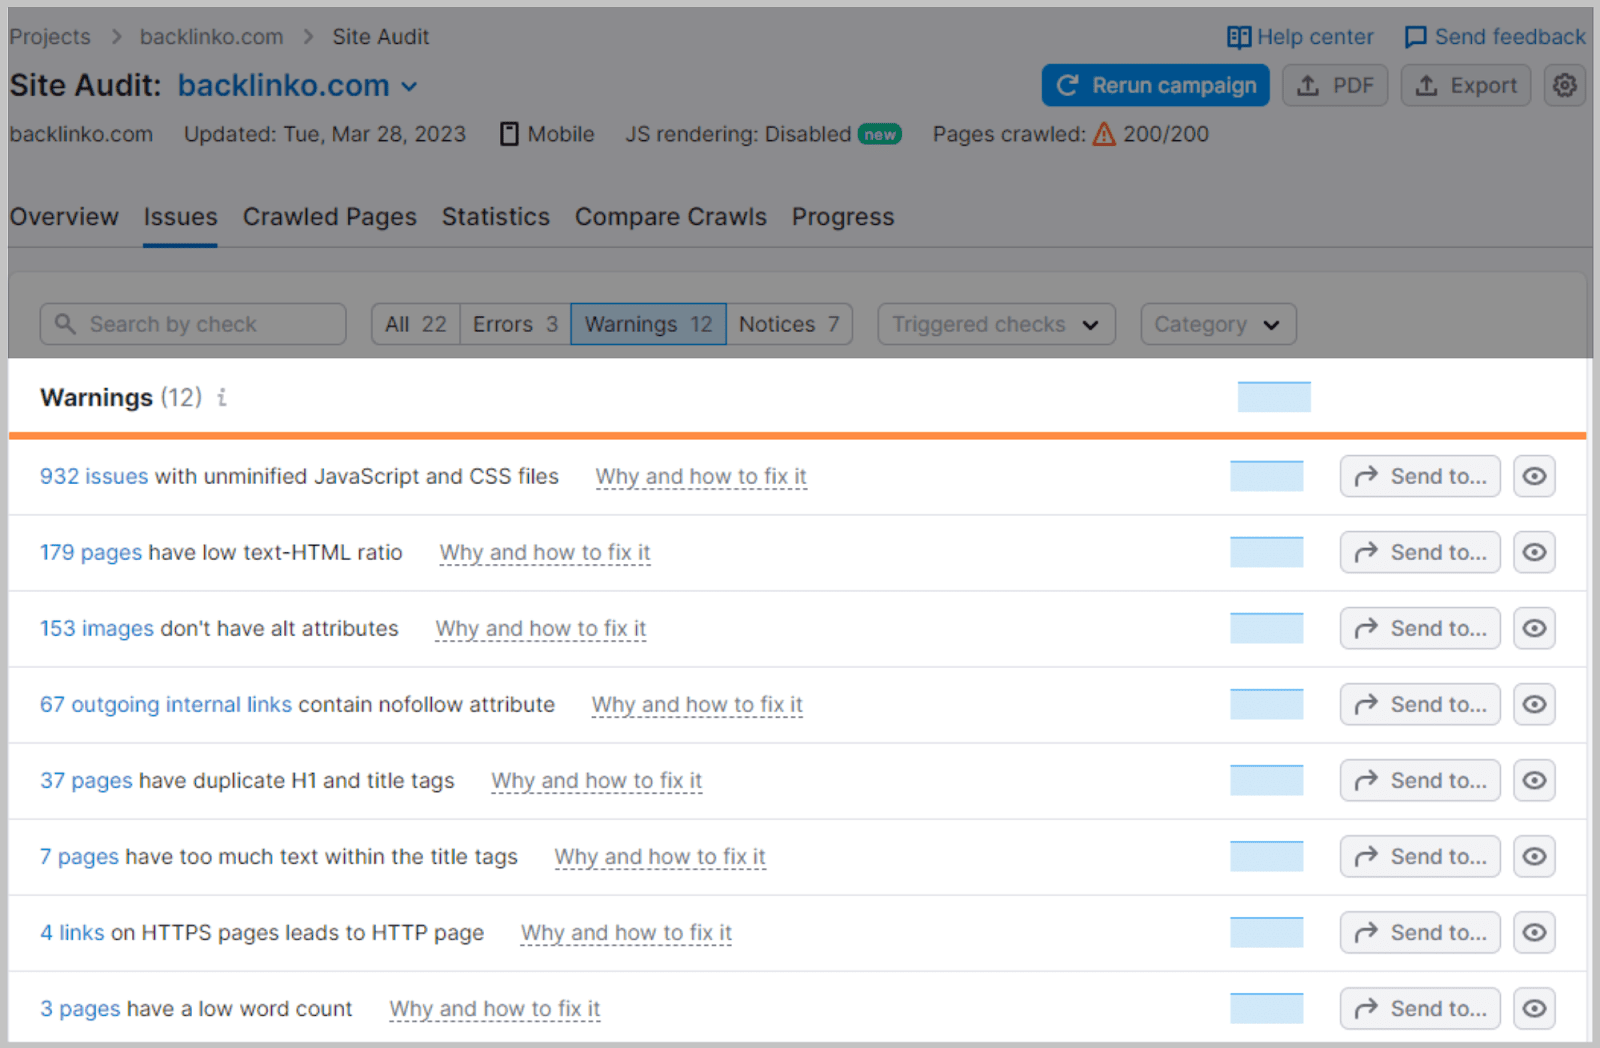Hide the low text-HTML ratio issue
1600x1048 pixels.
click(1534, 552)
